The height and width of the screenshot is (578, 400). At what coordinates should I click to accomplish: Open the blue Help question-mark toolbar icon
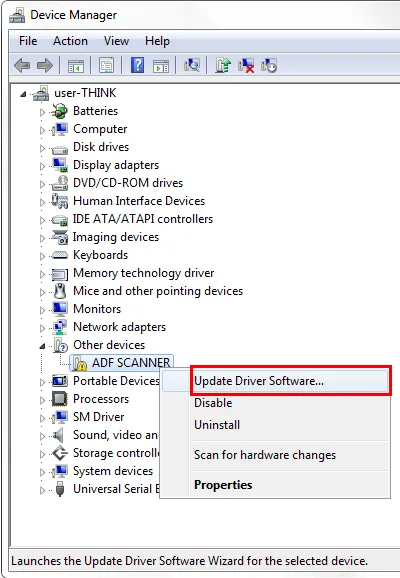pos(138,66)
